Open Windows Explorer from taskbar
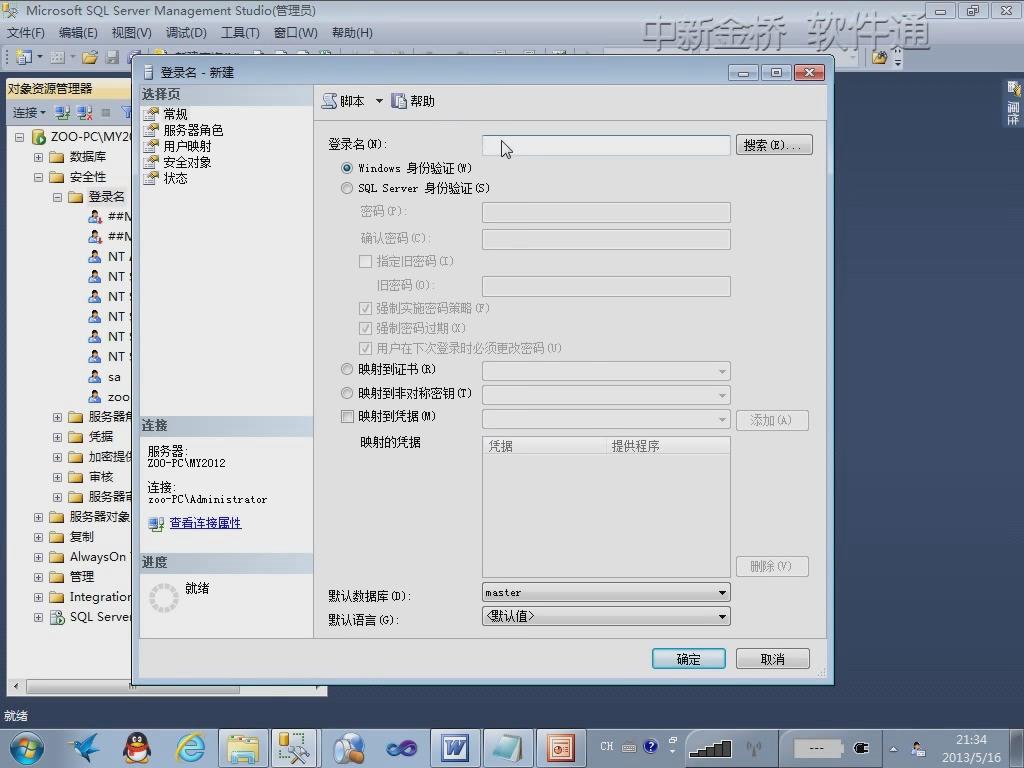This screenshot has width=1024, height=768. pos(243,748)
